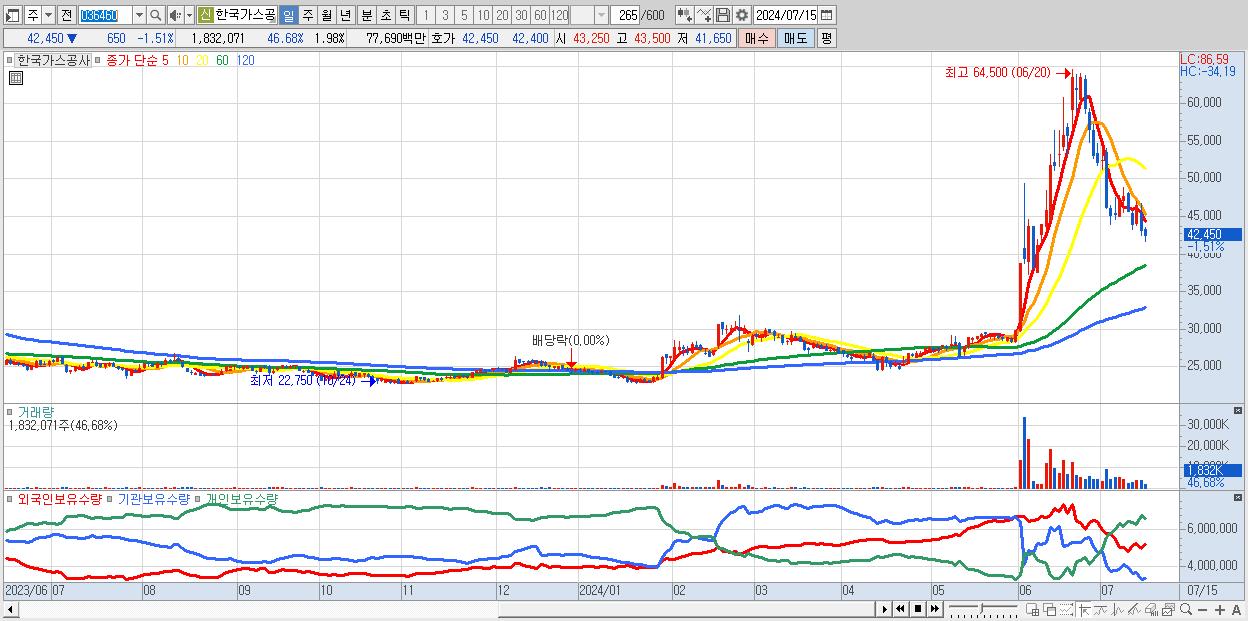Expand the stock code history dropdown

pos(139,15)
